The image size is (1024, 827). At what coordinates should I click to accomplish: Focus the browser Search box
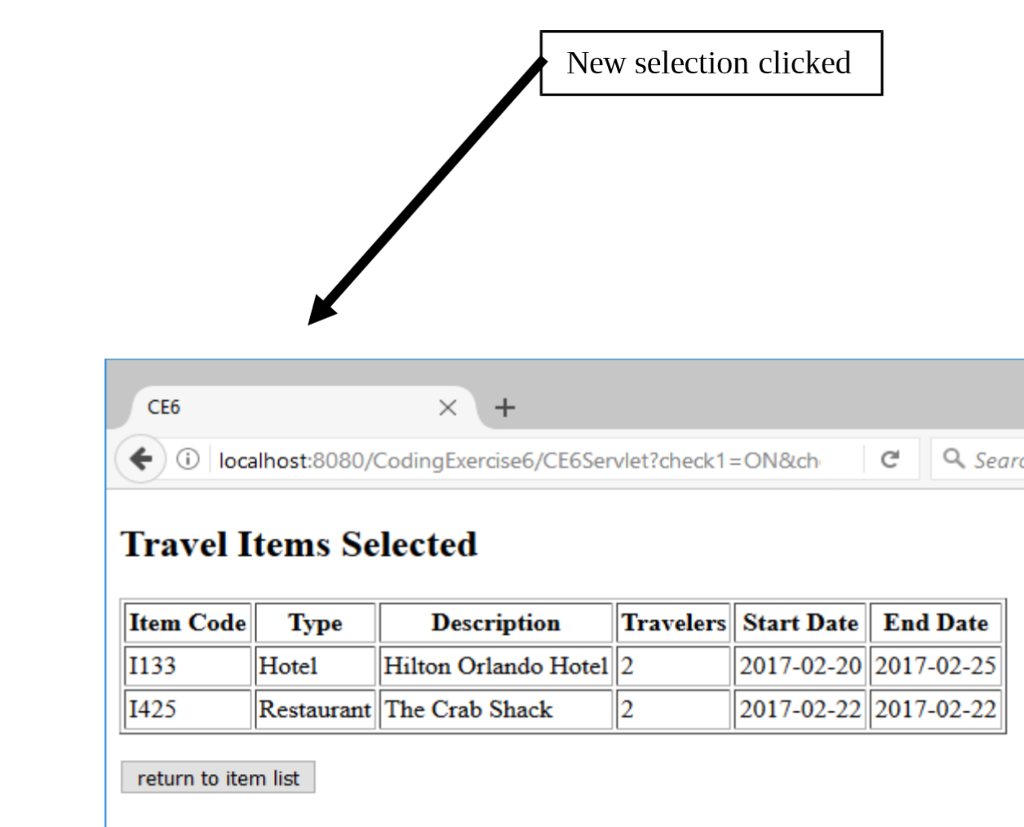(x=978, y=459)
